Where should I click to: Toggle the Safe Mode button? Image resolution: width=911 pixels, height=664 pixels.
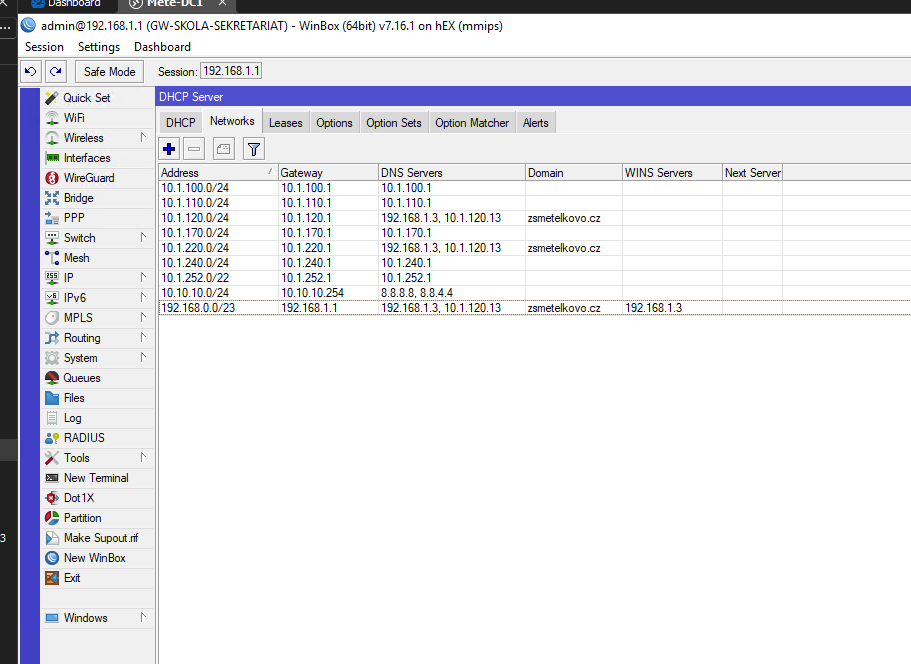coord(109,72)
